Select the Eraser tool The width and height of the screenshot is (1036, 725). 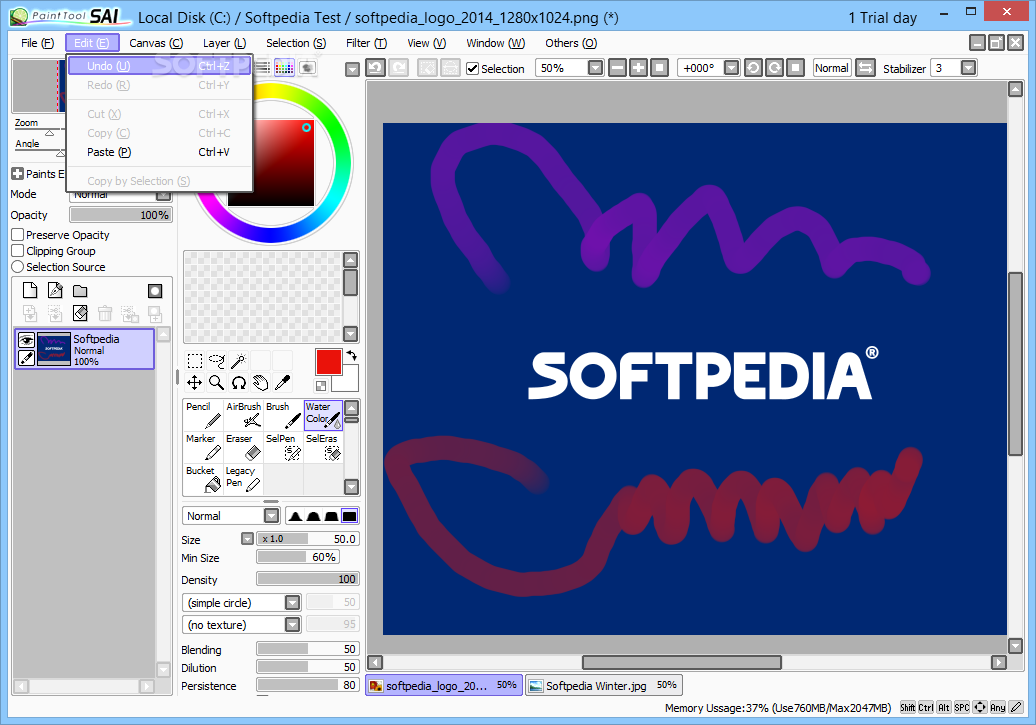(243, 447)
